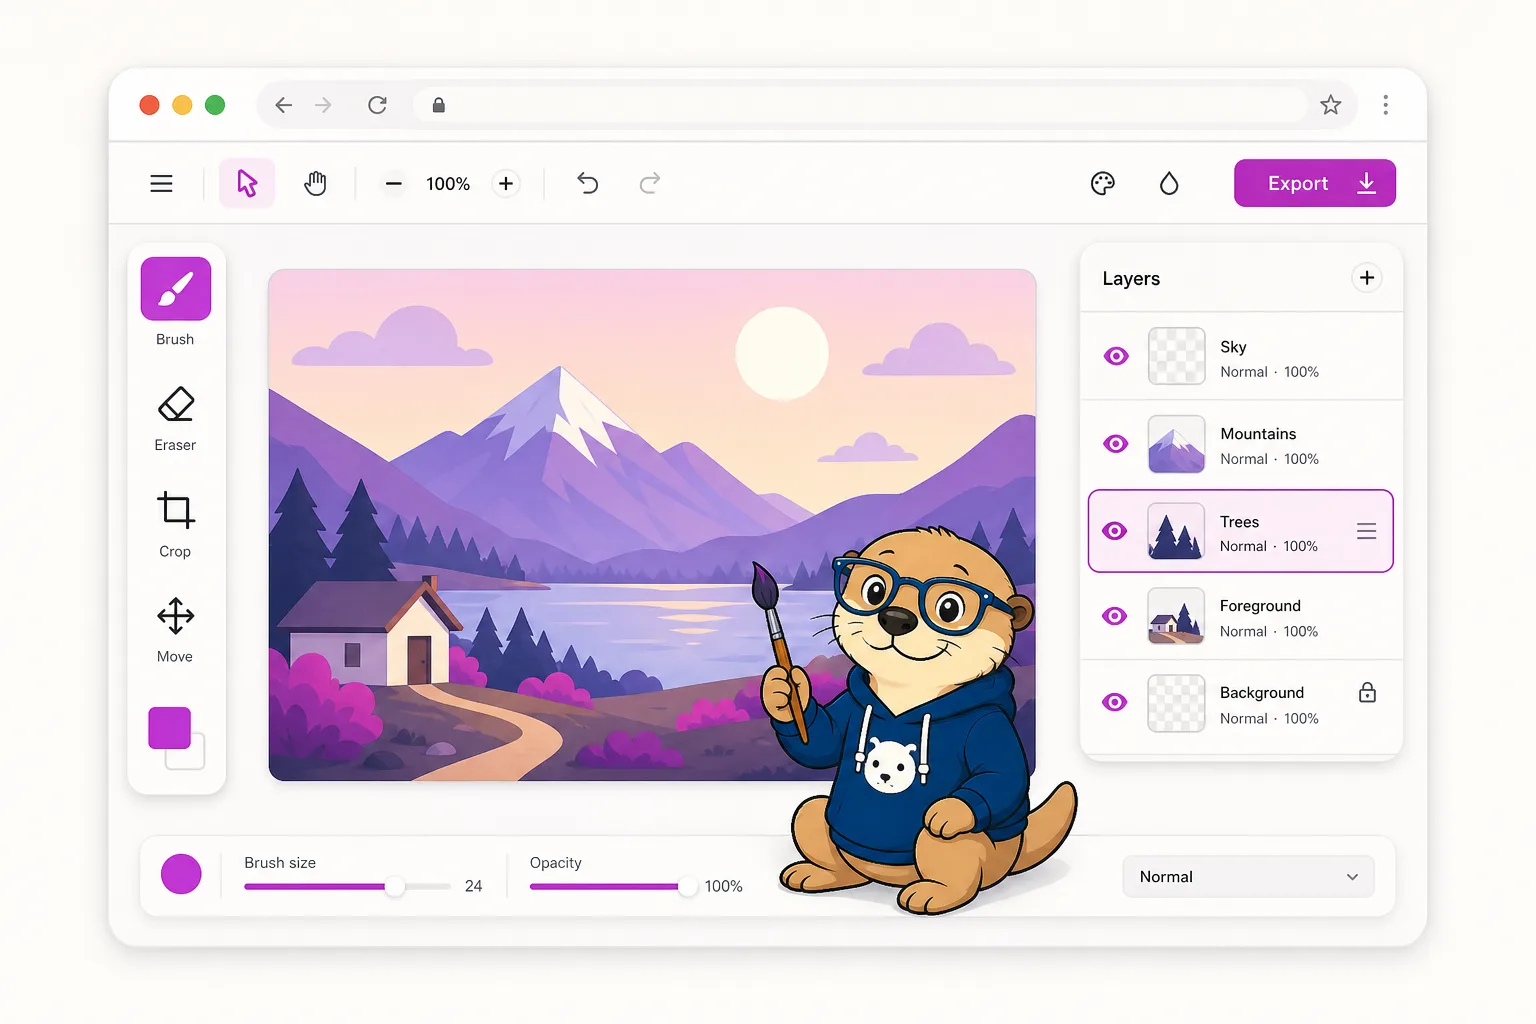Click the browser address bar
This screenshot has width=1536, height=1024.
point(860,105)
